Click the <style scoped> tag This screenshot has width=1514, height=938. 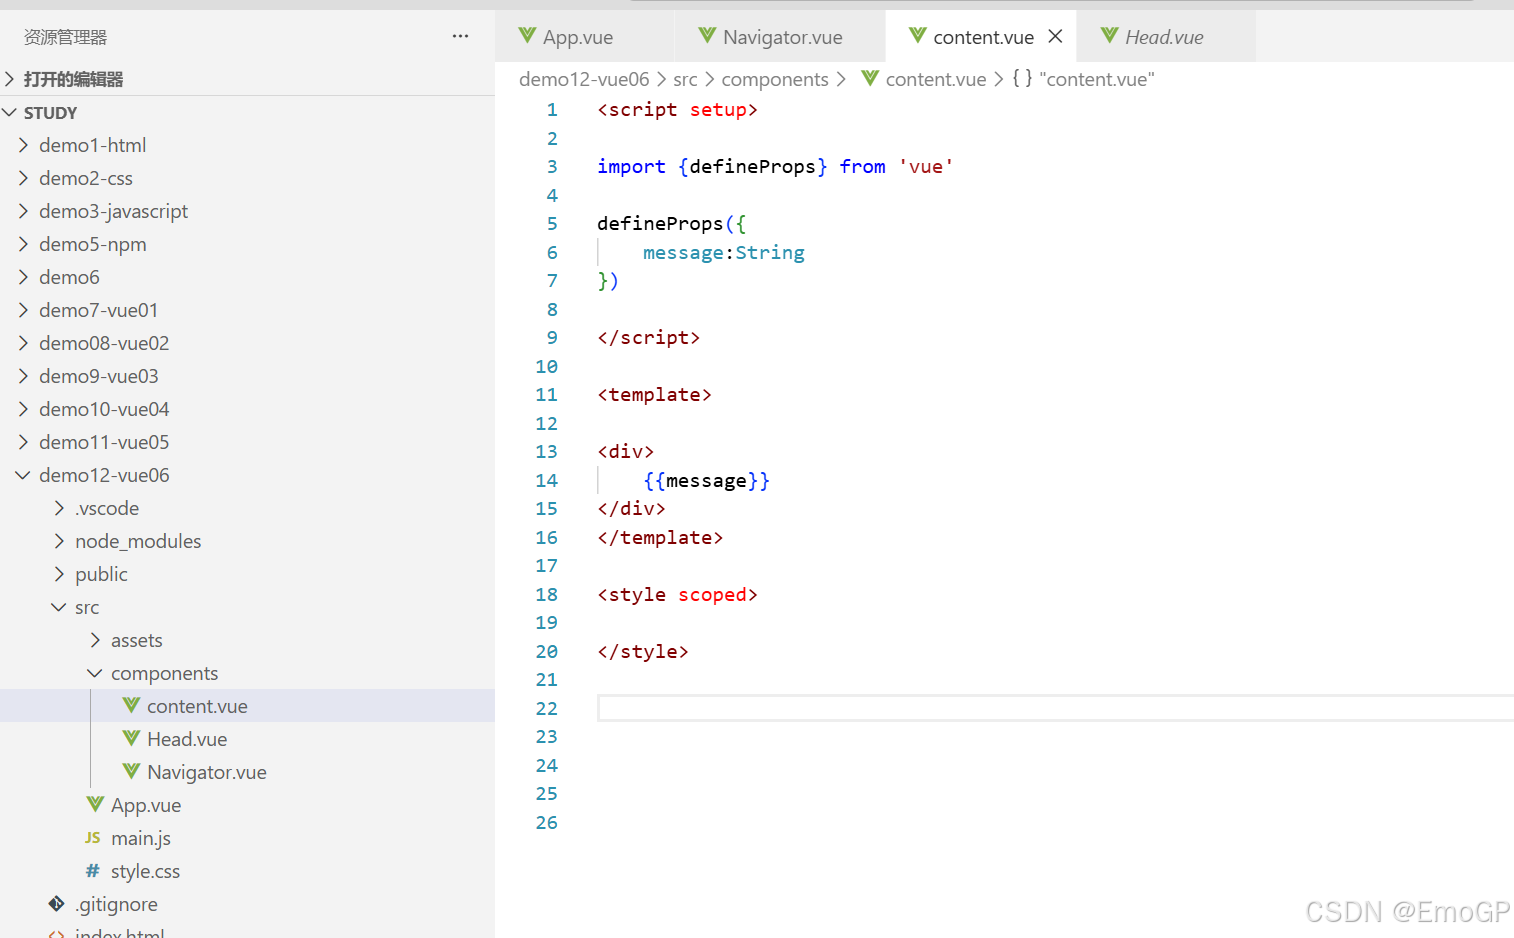(x=678, y=594)
